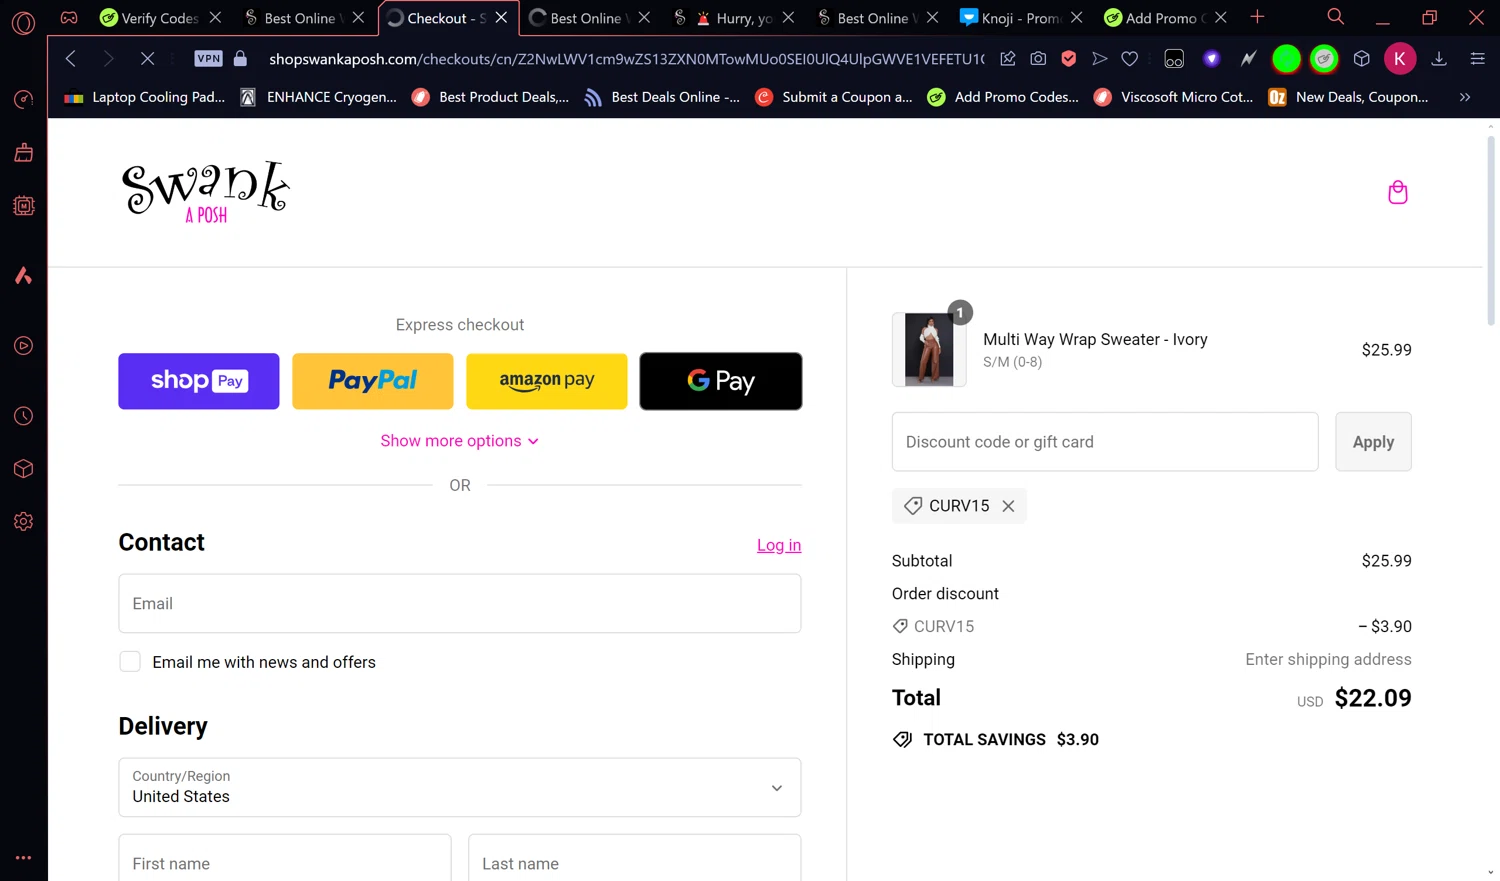The width and height of the screenshot is (1500, 881).
Task: Open a new tab with plus button
Action: (x=1258, y=17)
